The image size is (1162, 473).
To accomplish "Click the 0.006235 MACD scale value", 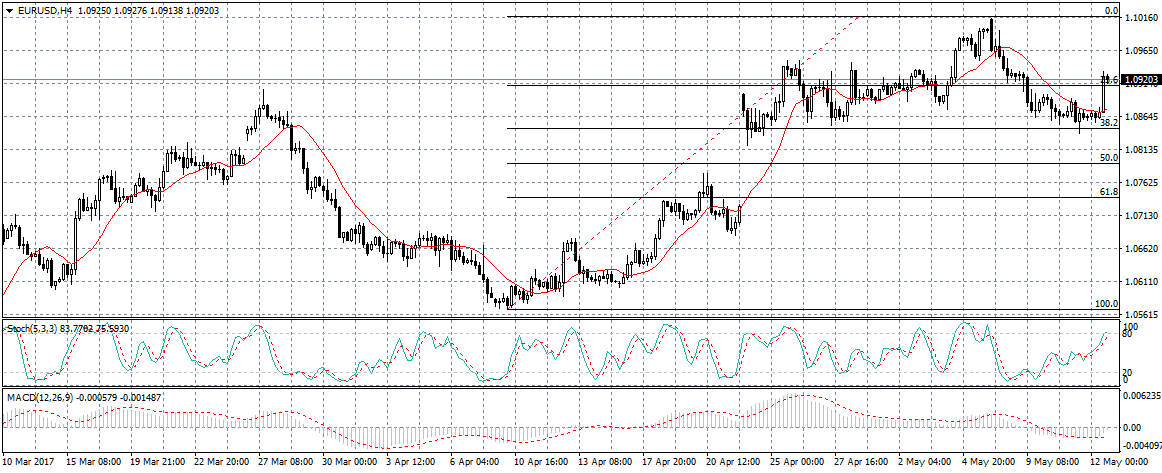I will tap(1142, 397).
